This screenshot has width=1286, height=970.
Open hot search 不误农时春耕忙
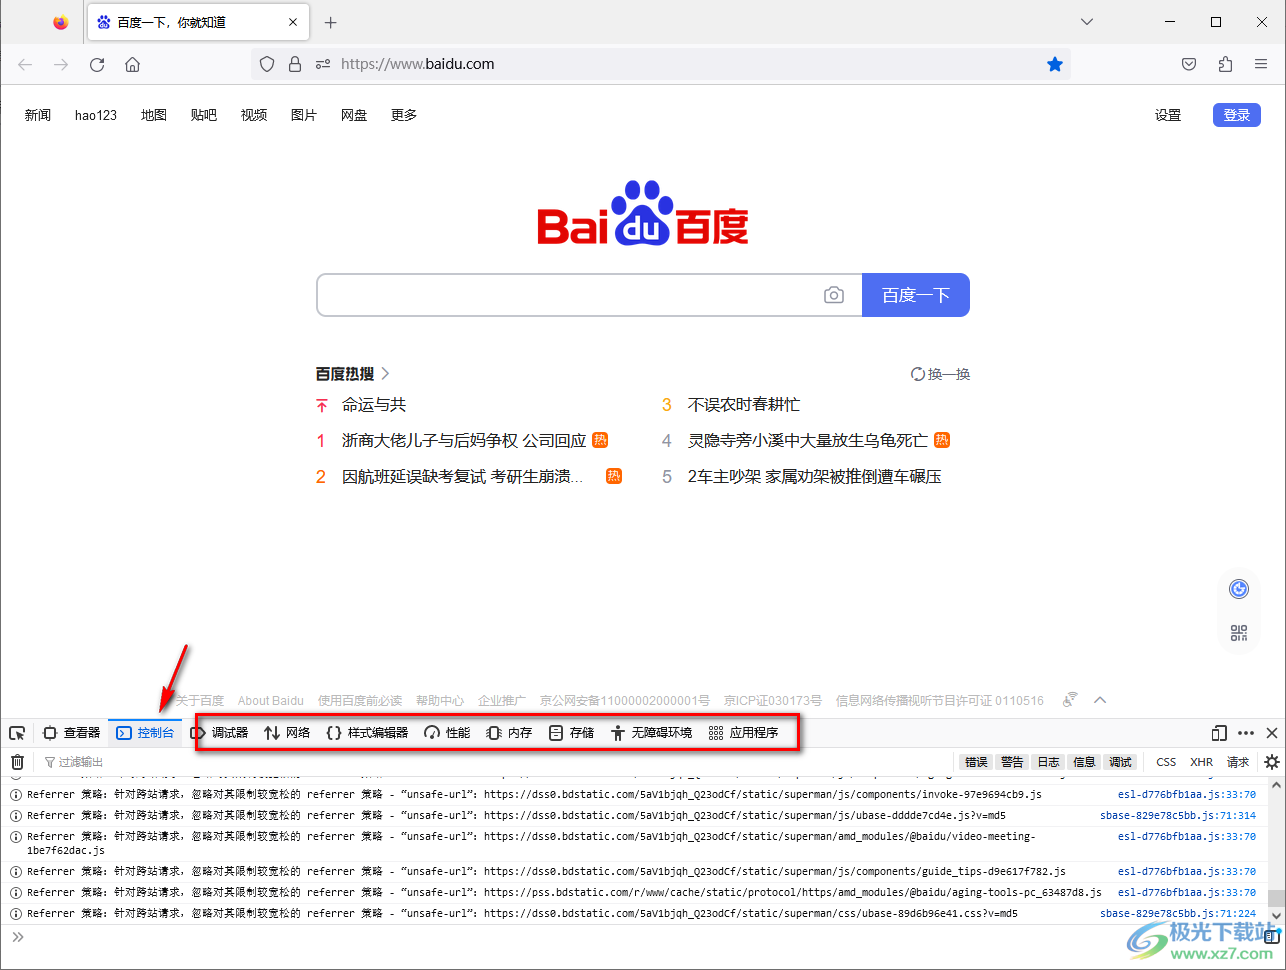[x=744, y=405]
